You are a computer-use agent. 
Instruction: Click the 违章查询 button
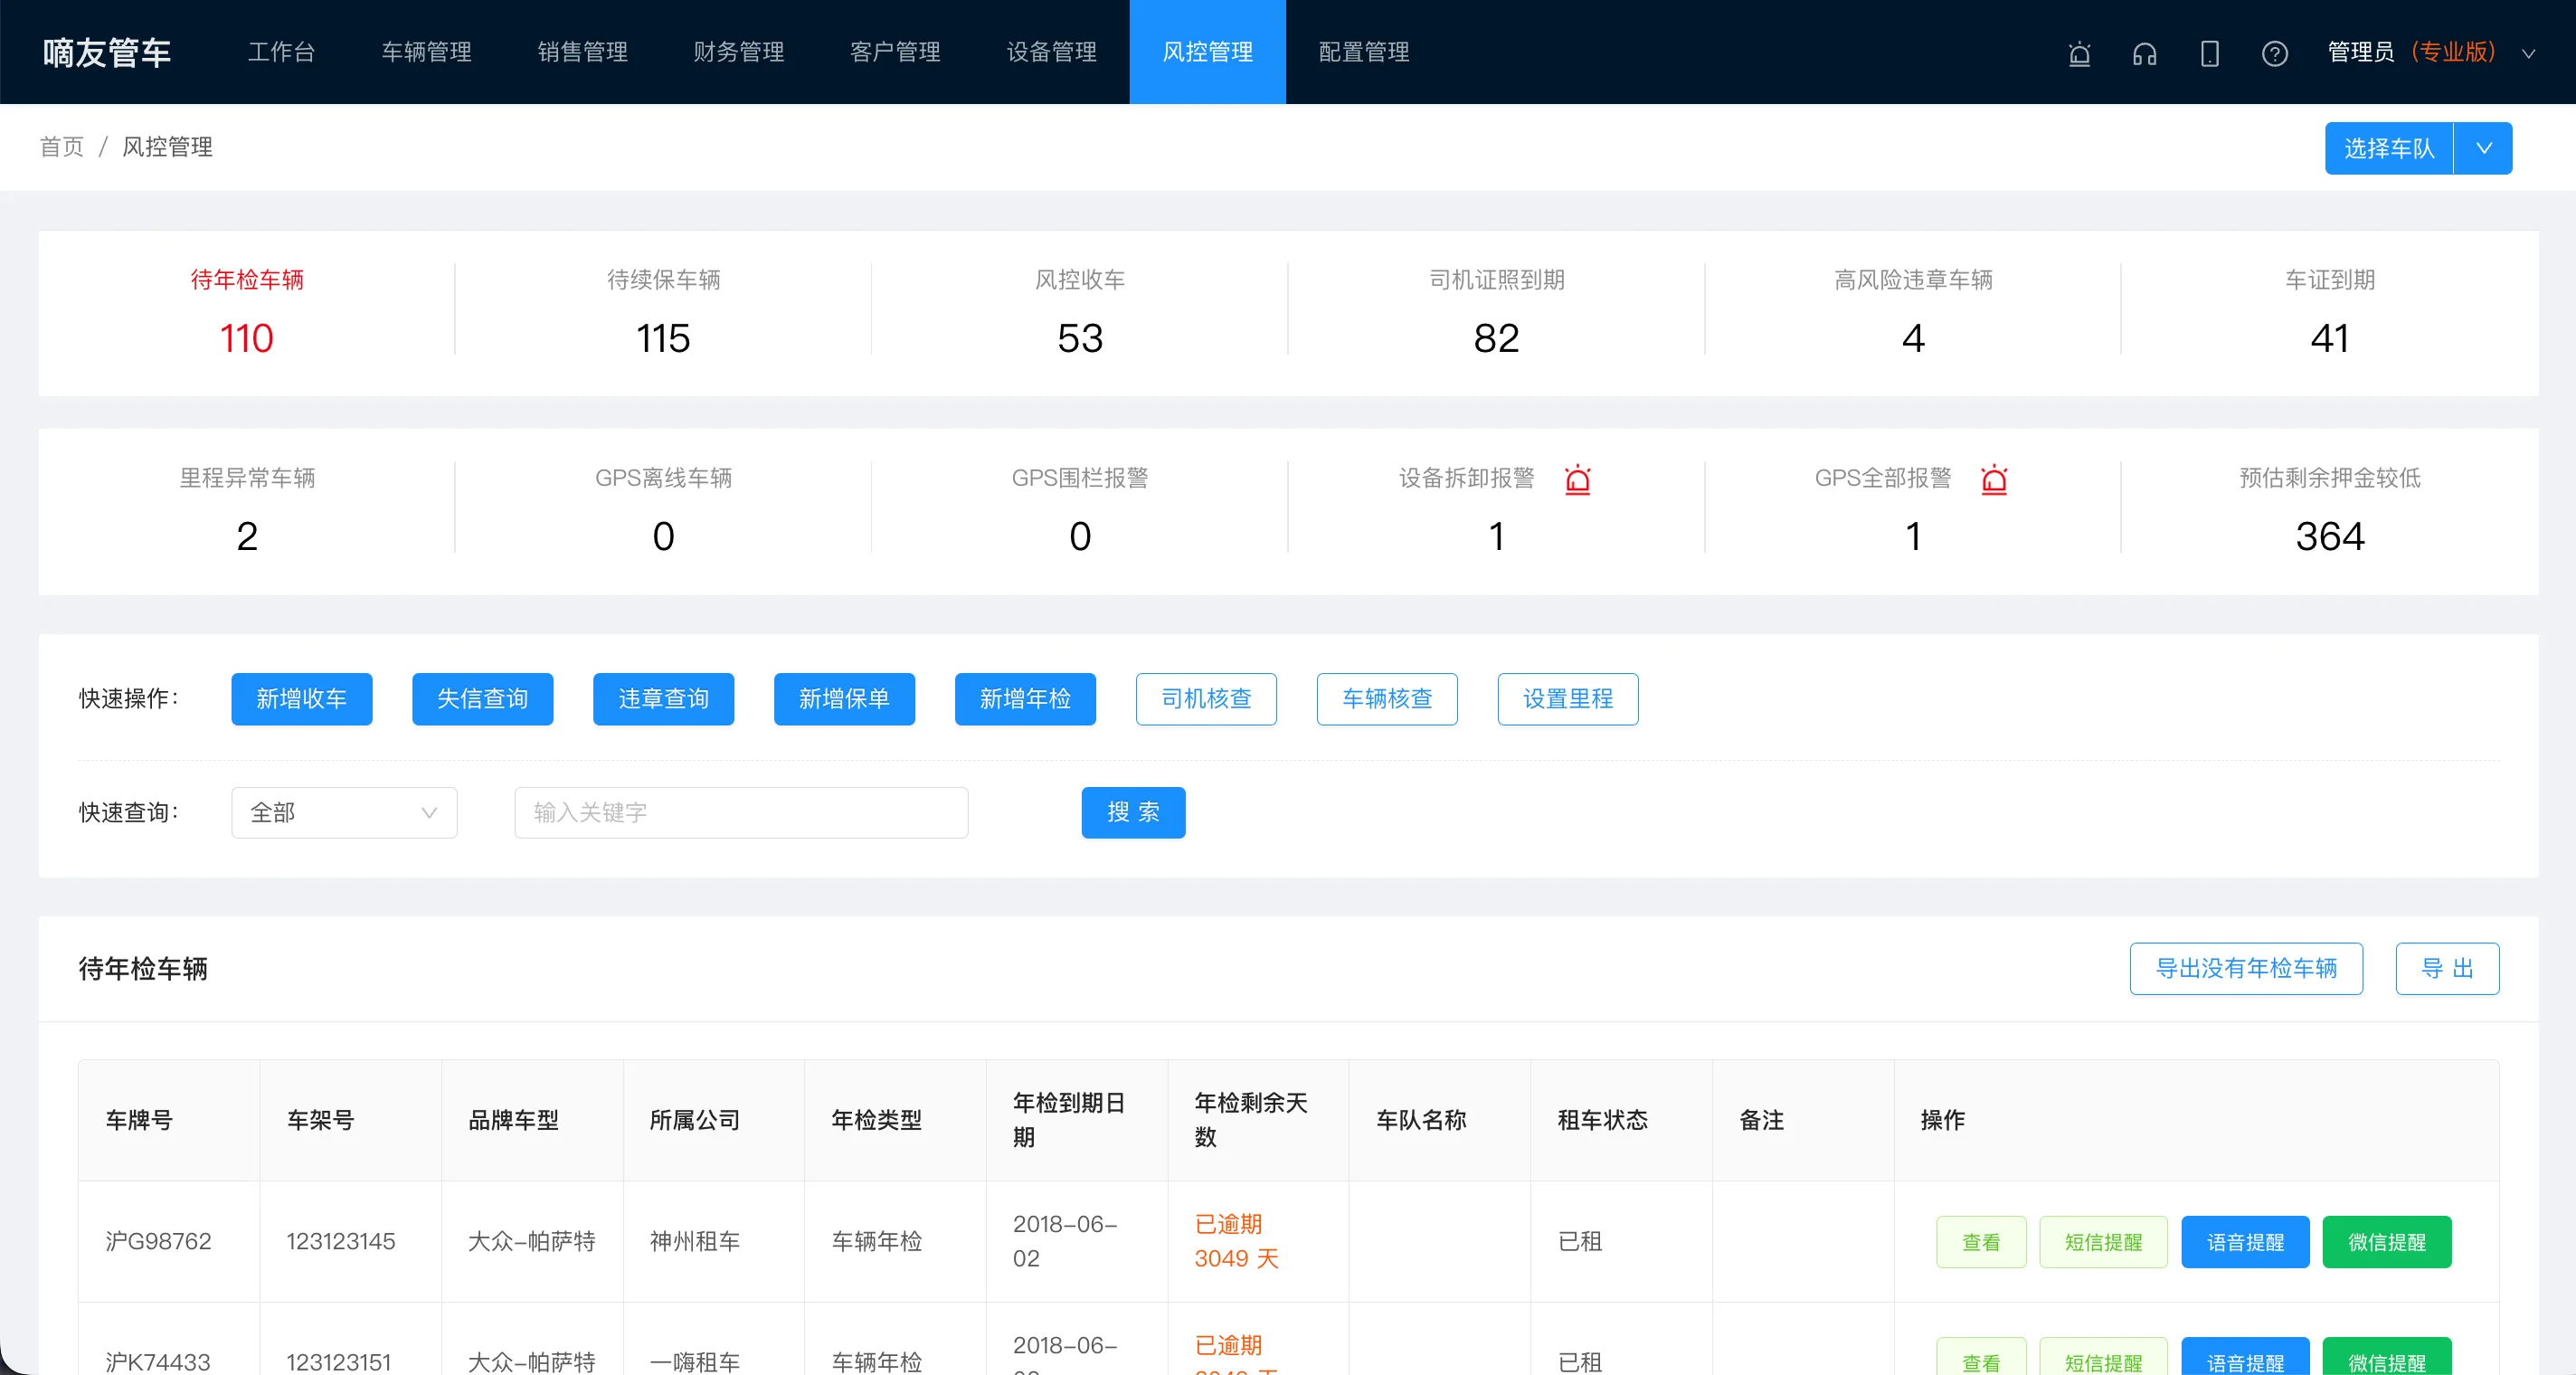point(663,699)
